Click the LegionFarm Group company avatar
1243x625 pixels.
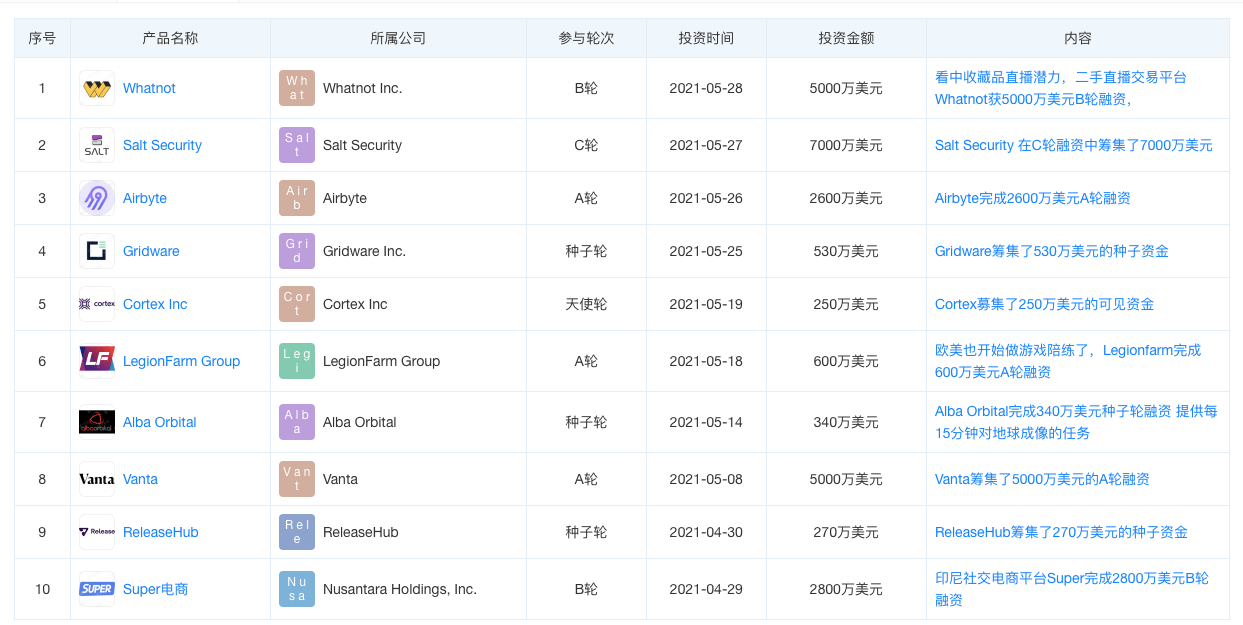pyautogui.click(x=297, y=361)
